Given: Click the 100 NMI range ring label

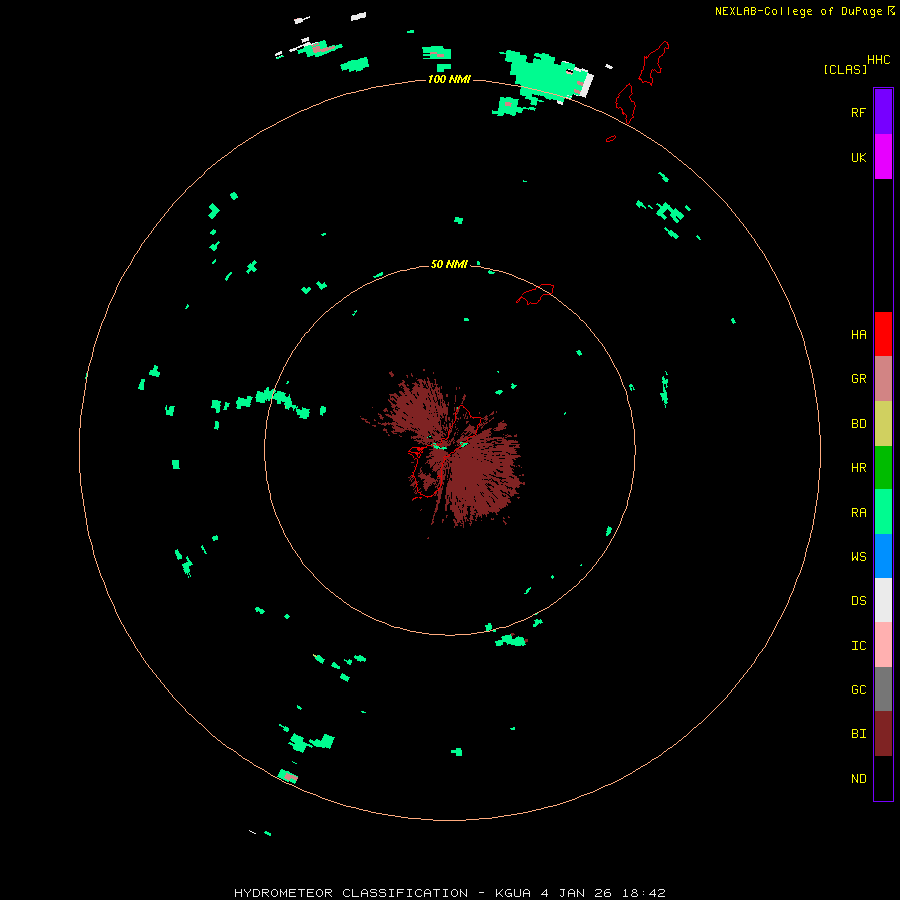Looking at the screenshot, I should click(x=449, y=79).
